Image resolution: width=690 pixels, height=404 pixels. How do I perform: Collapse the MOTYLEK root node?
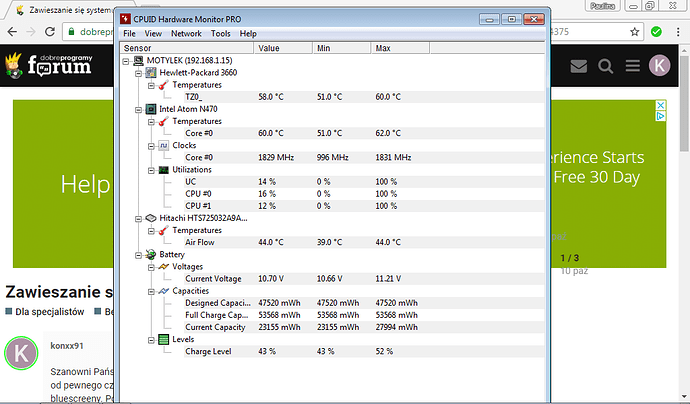(x=126, y=61)
